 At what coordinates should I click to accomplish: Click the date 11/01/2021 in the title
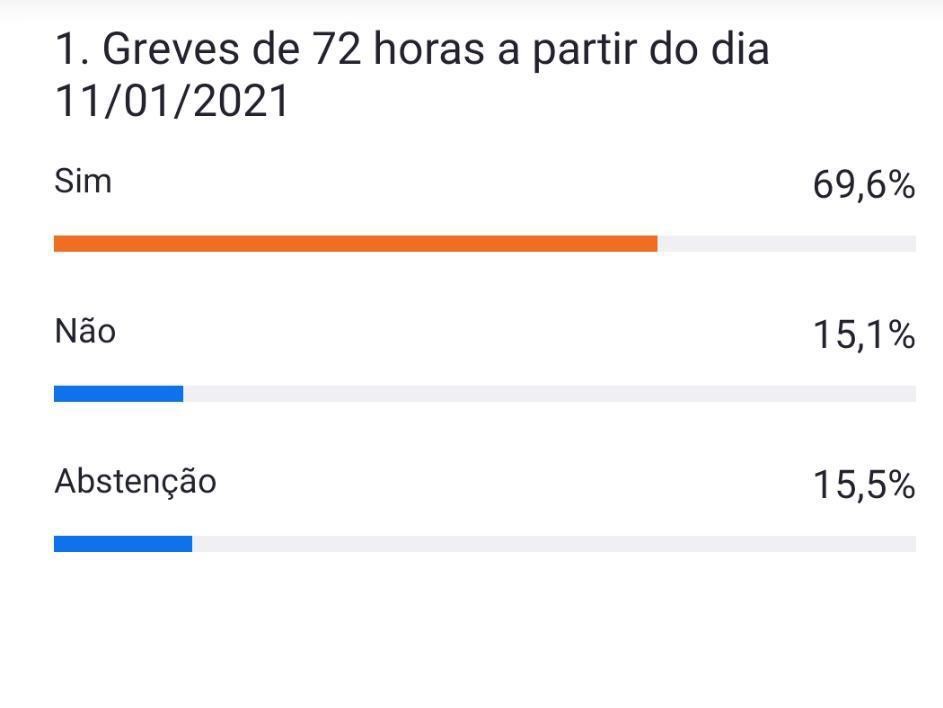(x=171, y=102)
